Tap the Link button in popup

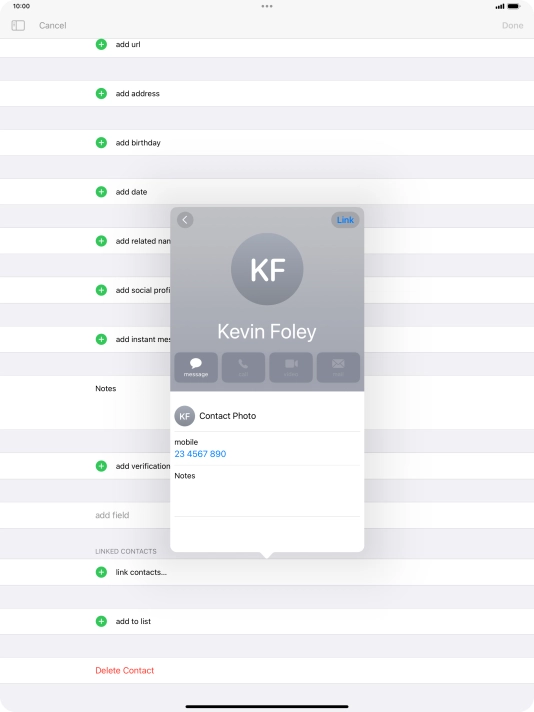(345, 220)
